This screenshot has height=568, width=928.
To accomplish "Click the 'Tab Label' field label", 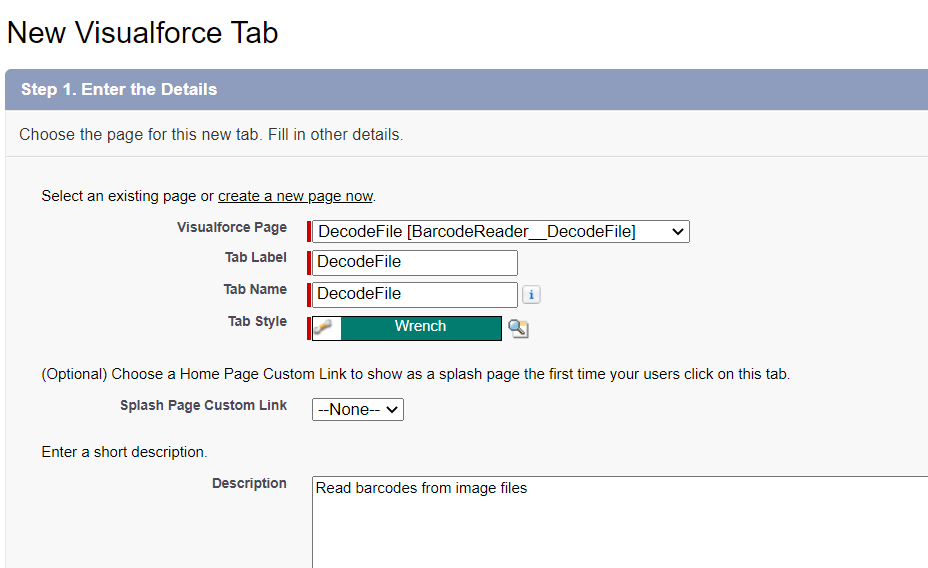I will [x=255, y=258].
